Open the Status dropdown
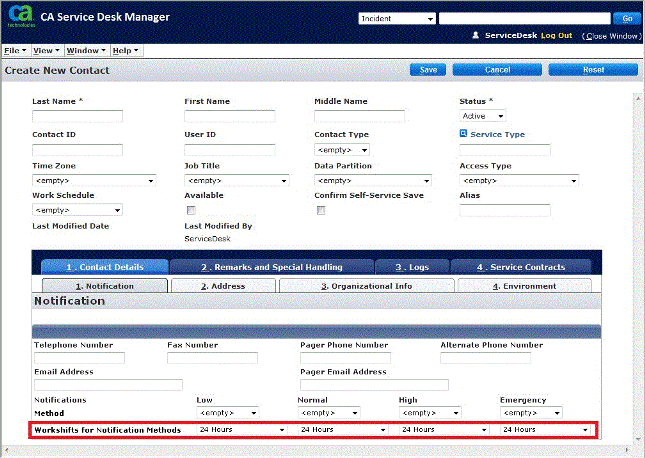Viewport: 645px width, 458px height. tap(483, 116)
